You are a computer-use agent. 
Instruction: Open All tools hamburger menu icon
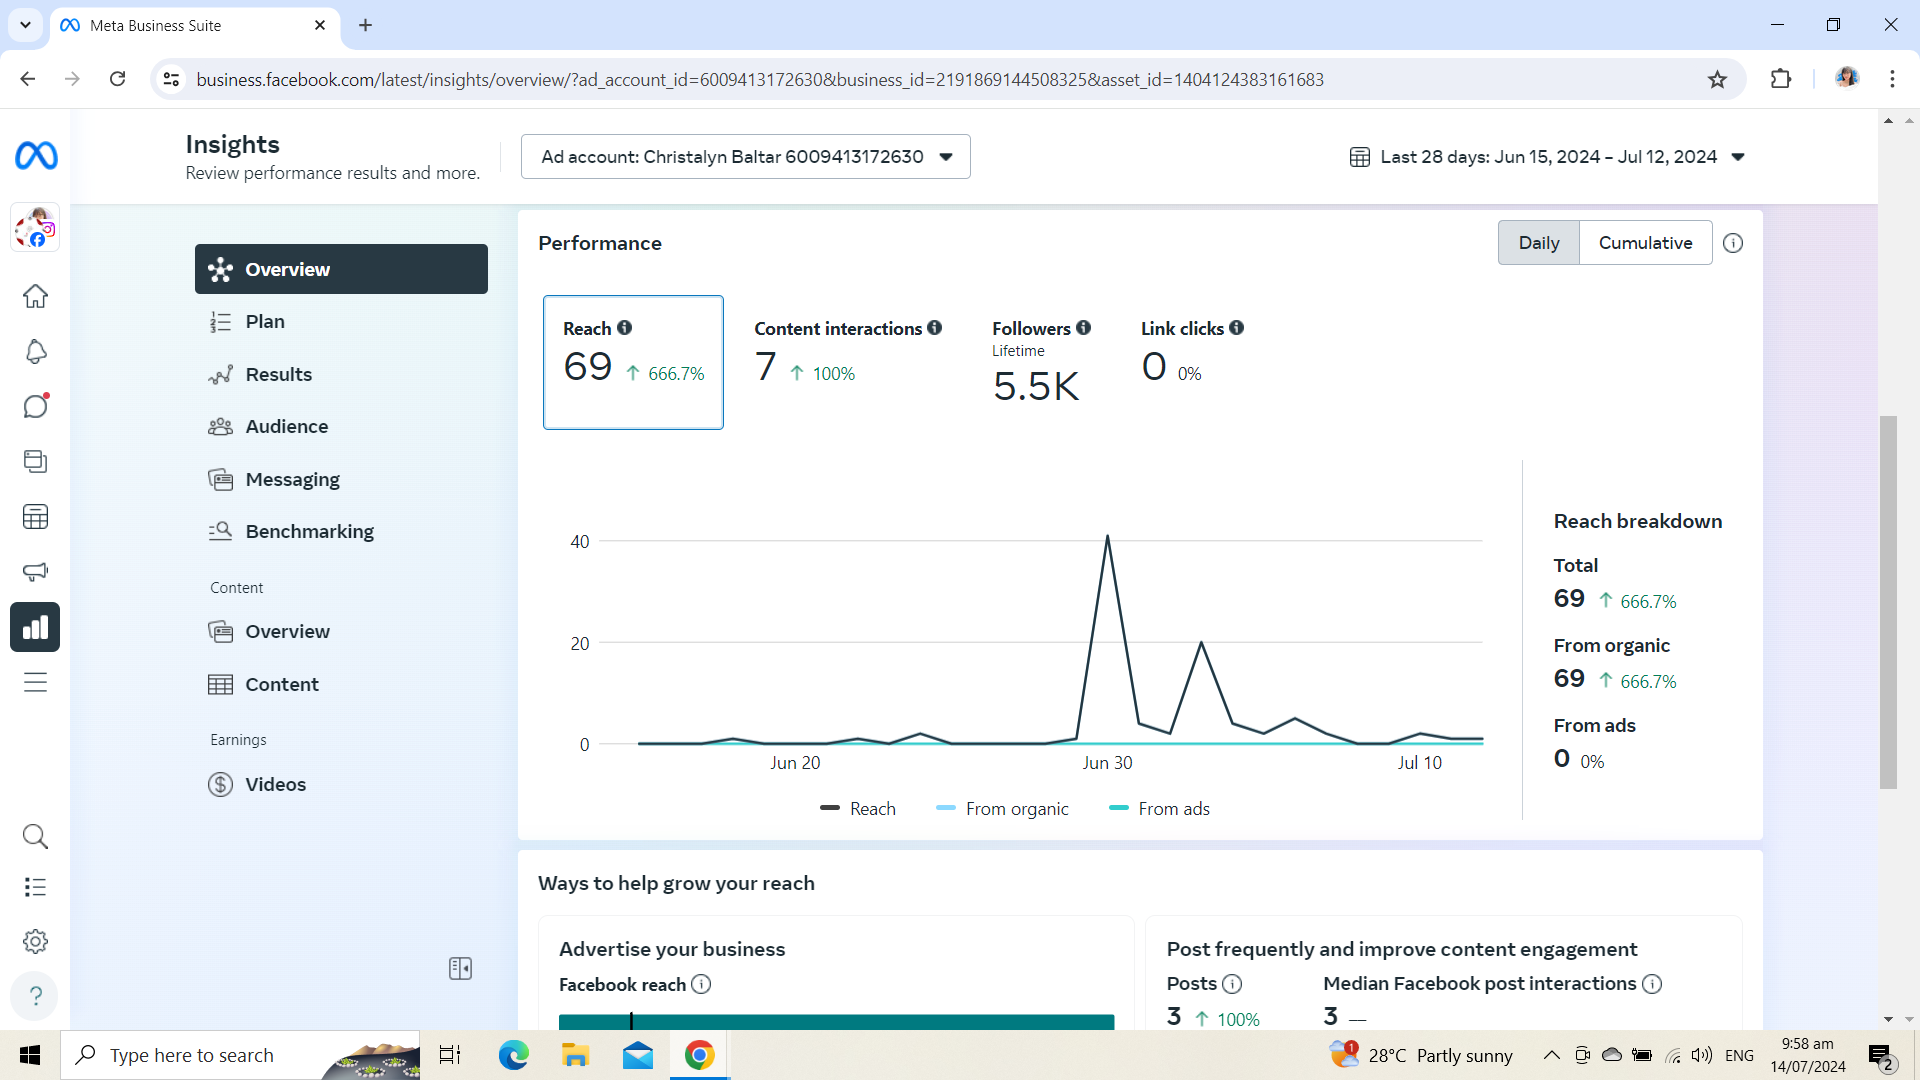(x=35, y=682)
